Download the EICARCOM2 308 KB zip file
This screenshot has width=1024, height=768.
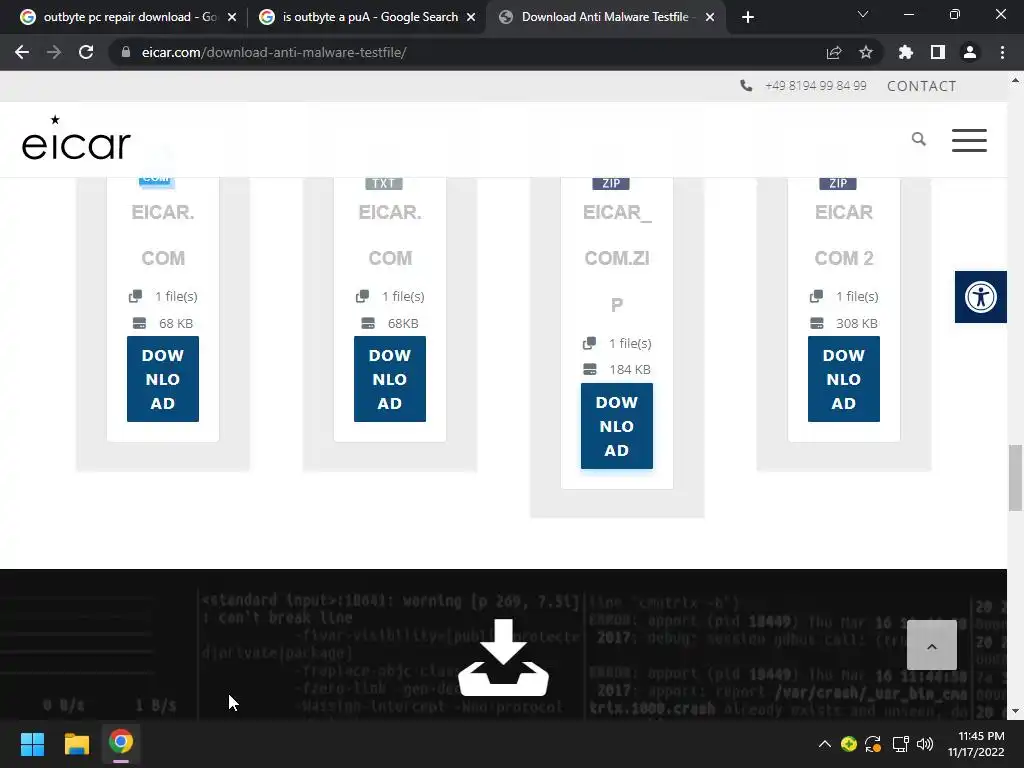pos(844,379)
